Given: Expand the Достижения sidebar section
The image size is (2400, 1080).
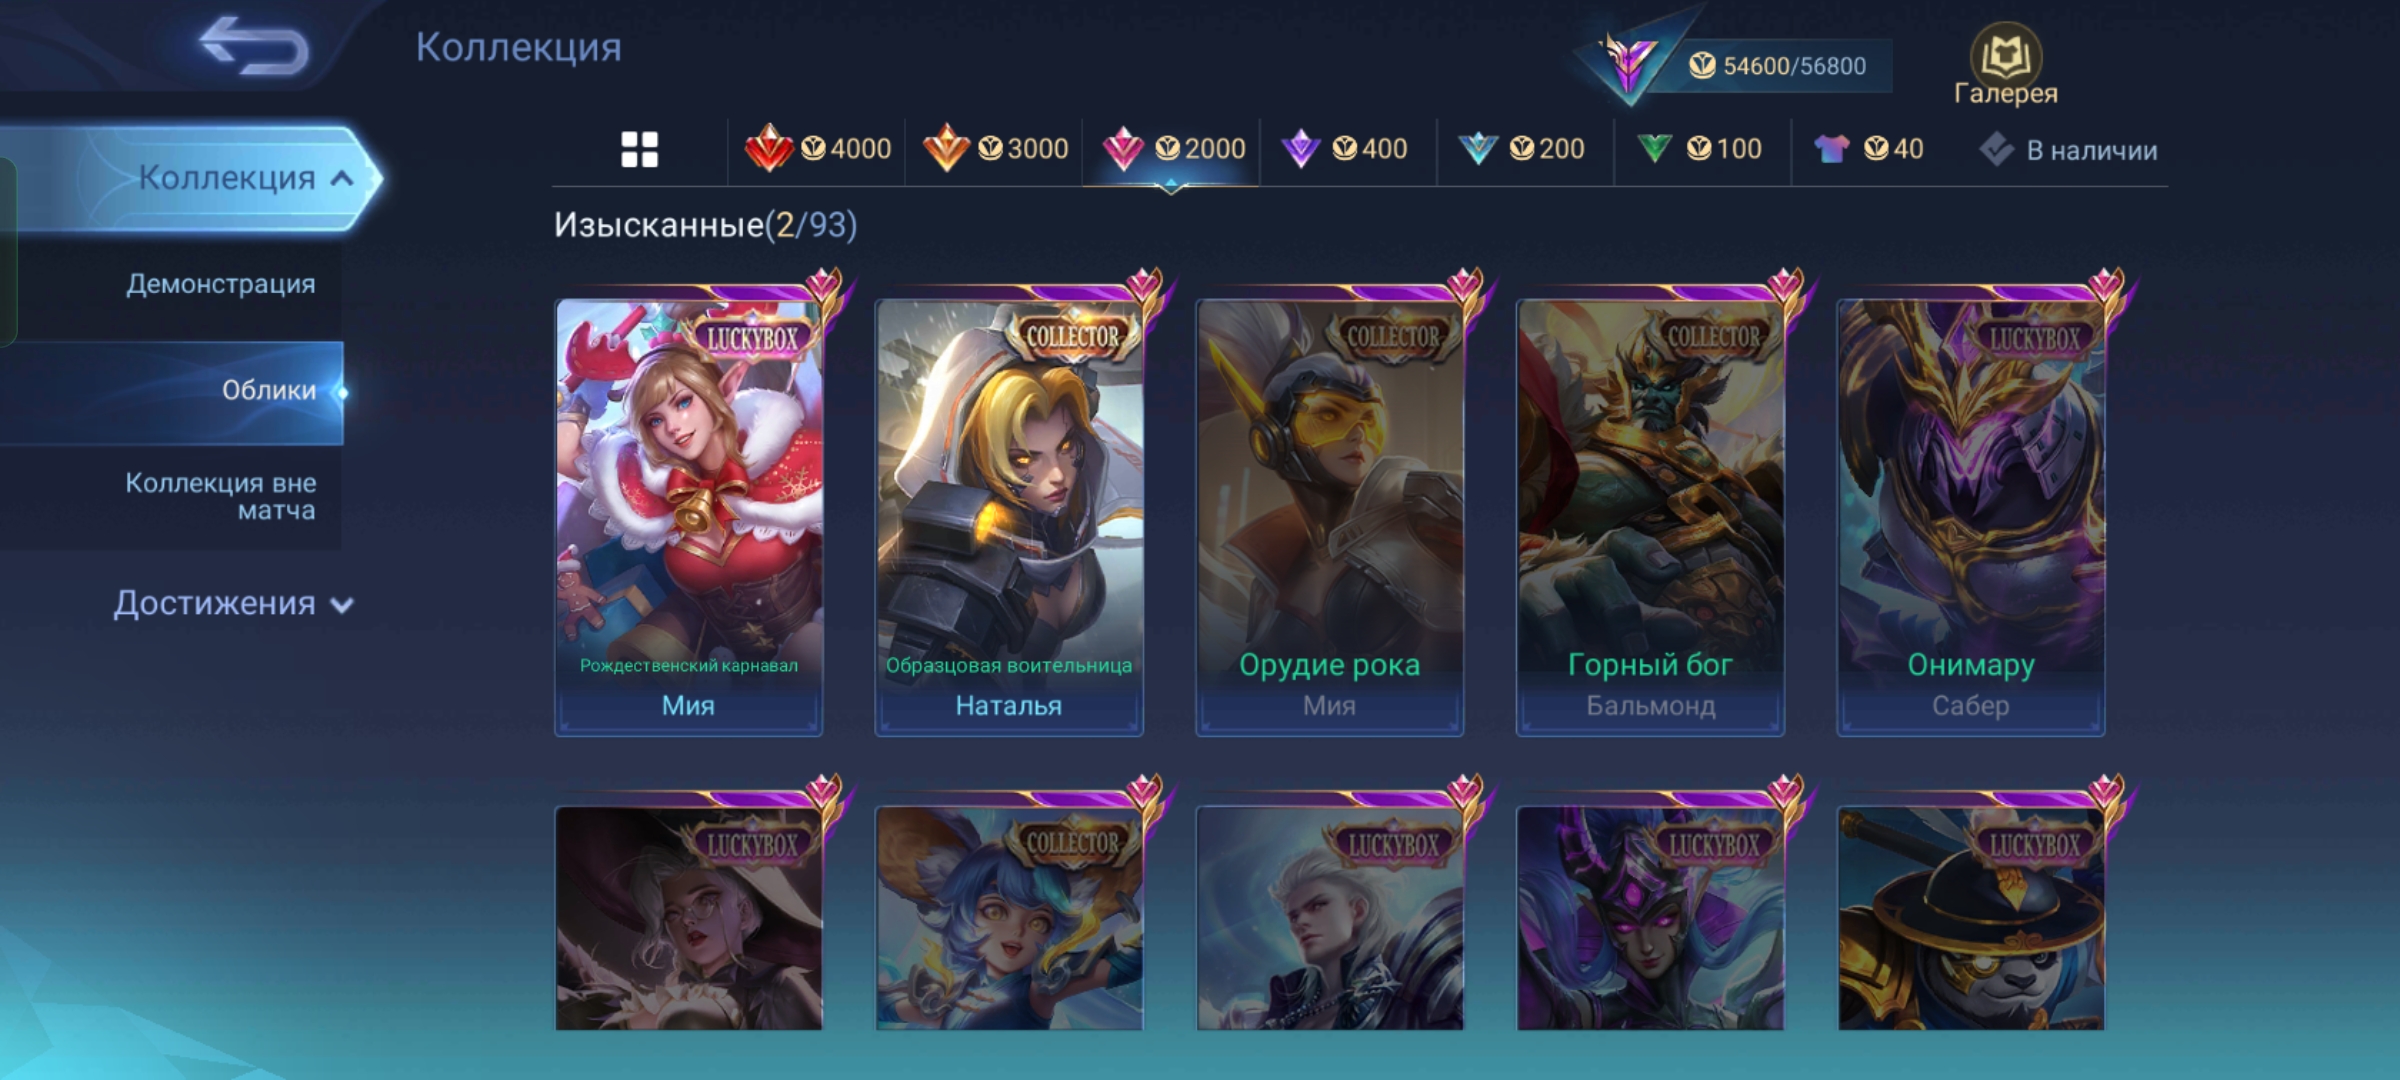Looking at the screenshot, I should [233, 603].
